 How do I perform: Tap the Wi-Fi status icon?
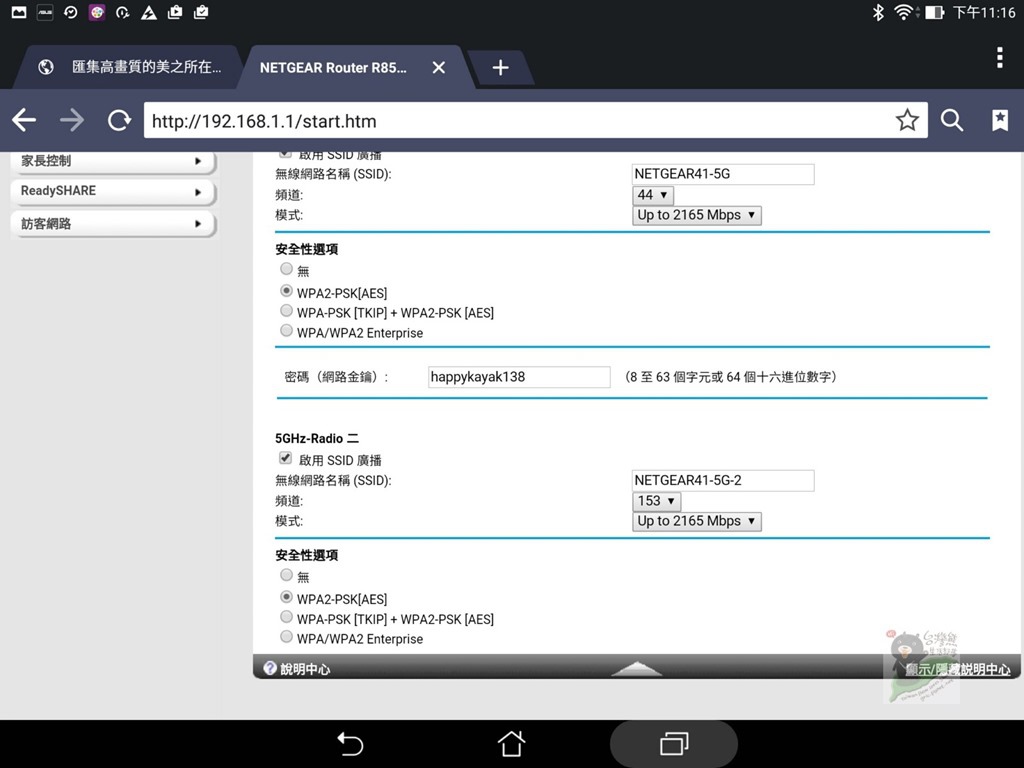coord(904,12)
